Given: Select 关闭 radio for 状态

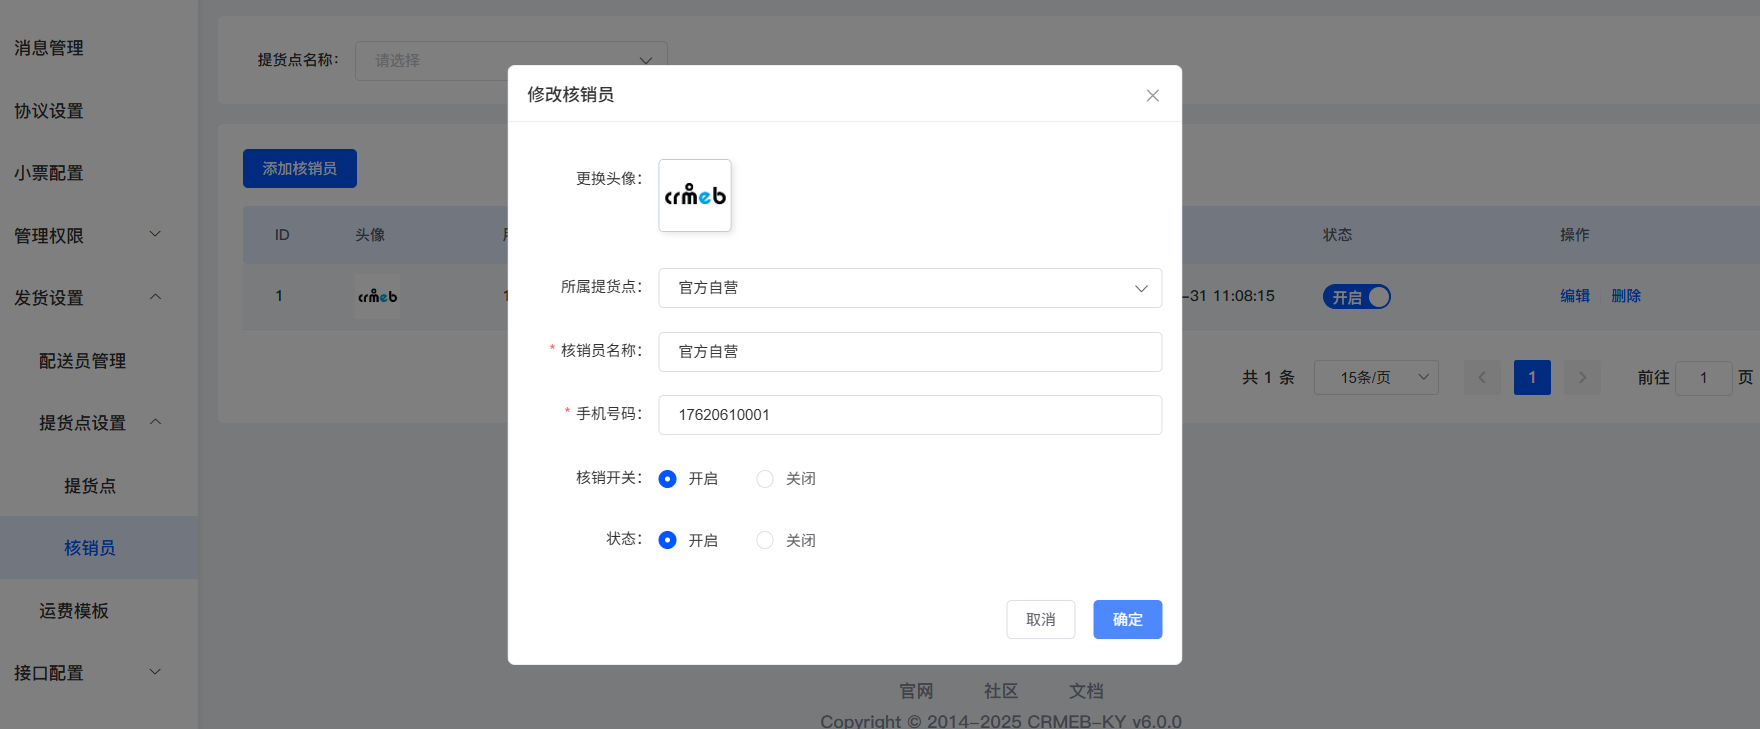Looking at the screenshot, I should click(765, 540).
